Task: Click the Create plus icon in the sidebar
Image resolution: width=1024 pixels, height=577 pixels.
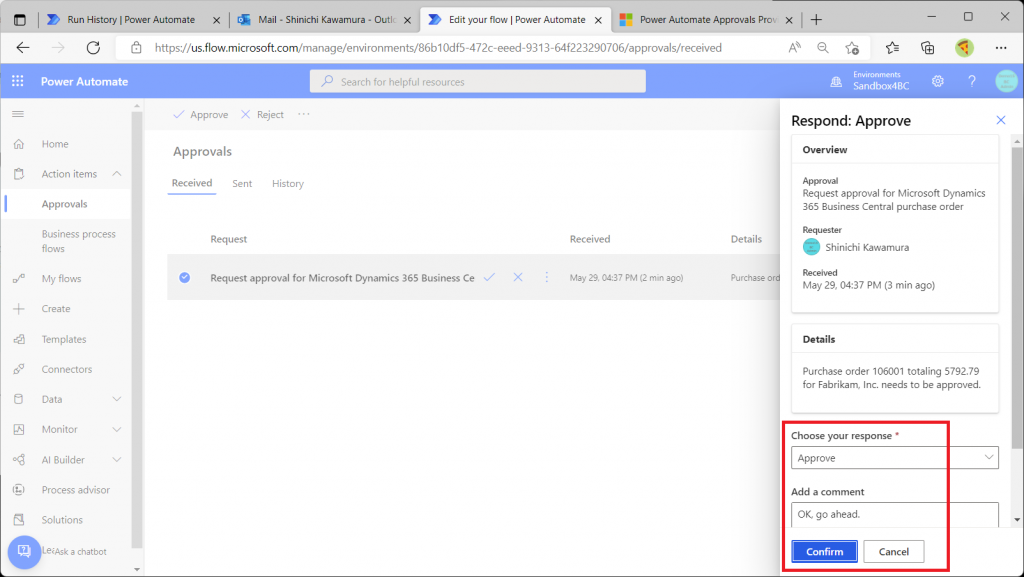Action: pyautogui.click(x=19, y=309)
